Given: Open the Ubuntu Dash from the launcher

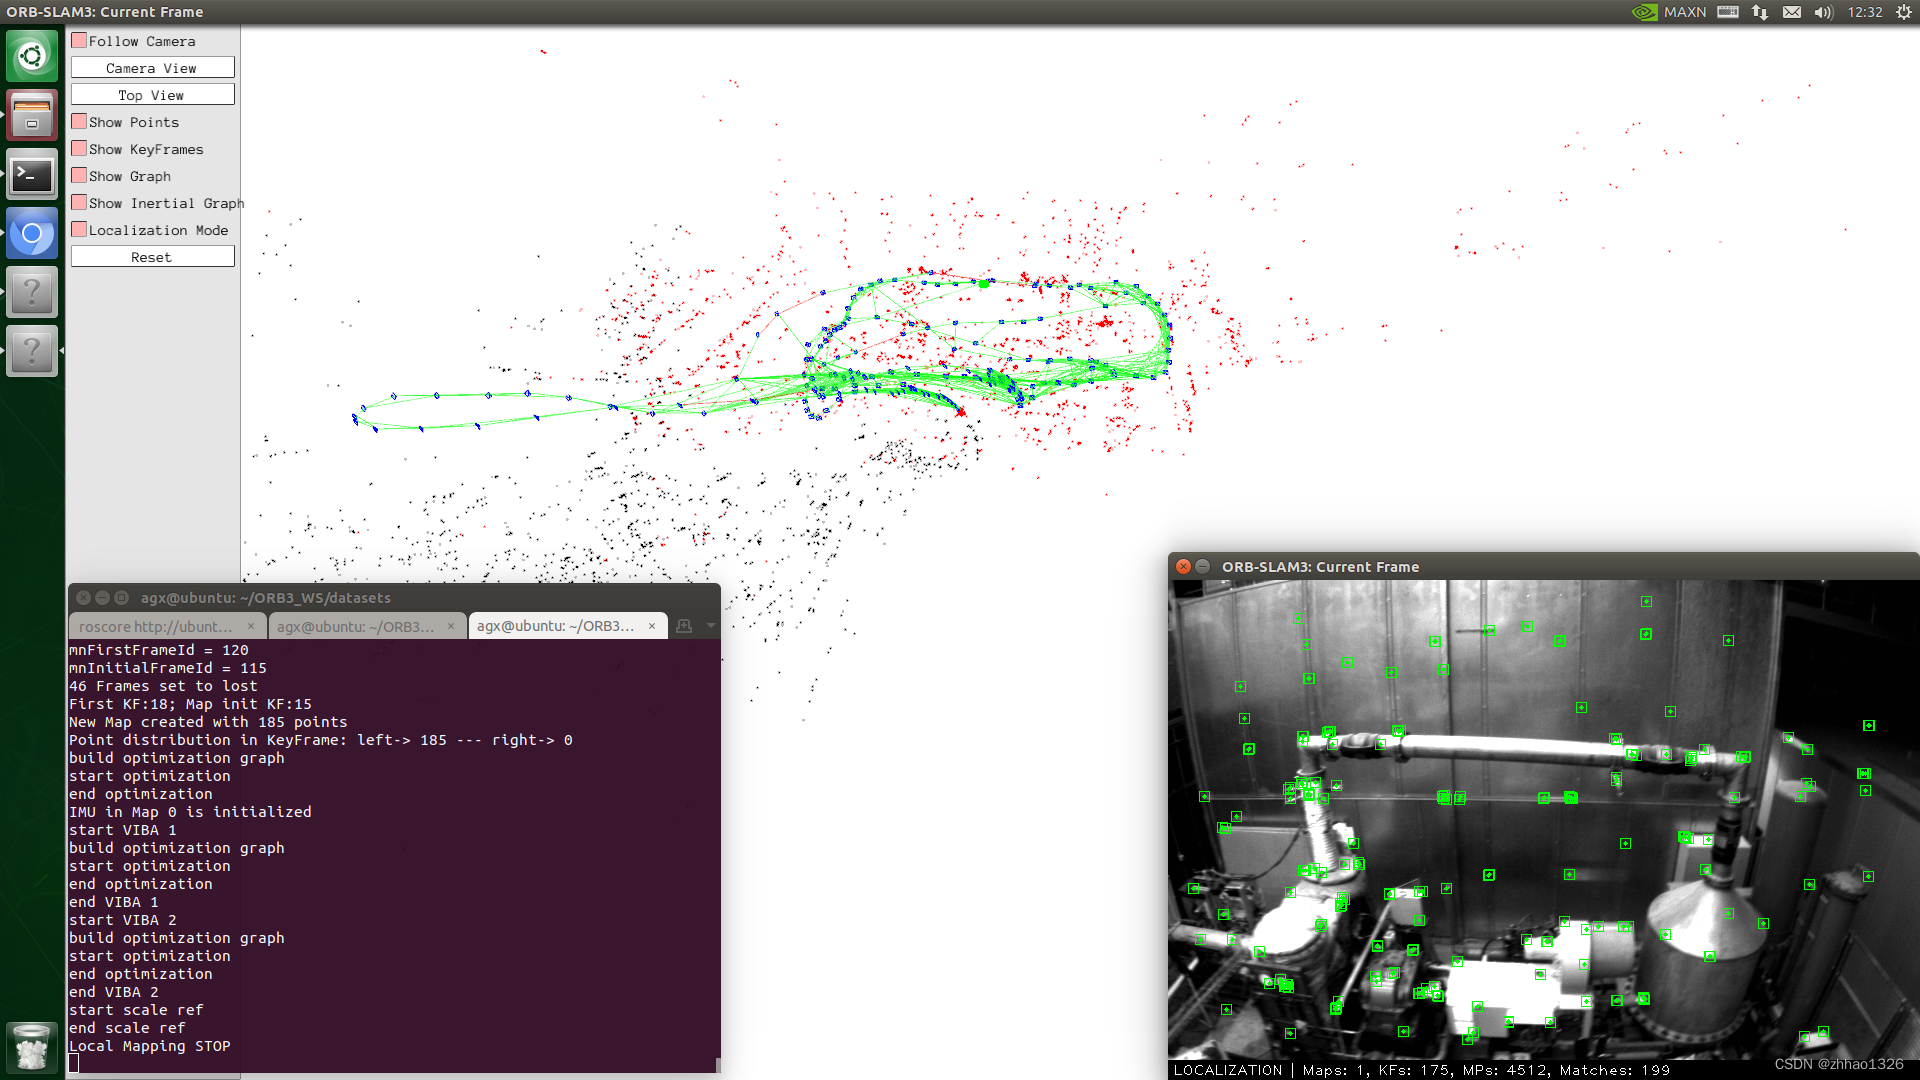Looking at the screenshot, I should pos(32,56).
